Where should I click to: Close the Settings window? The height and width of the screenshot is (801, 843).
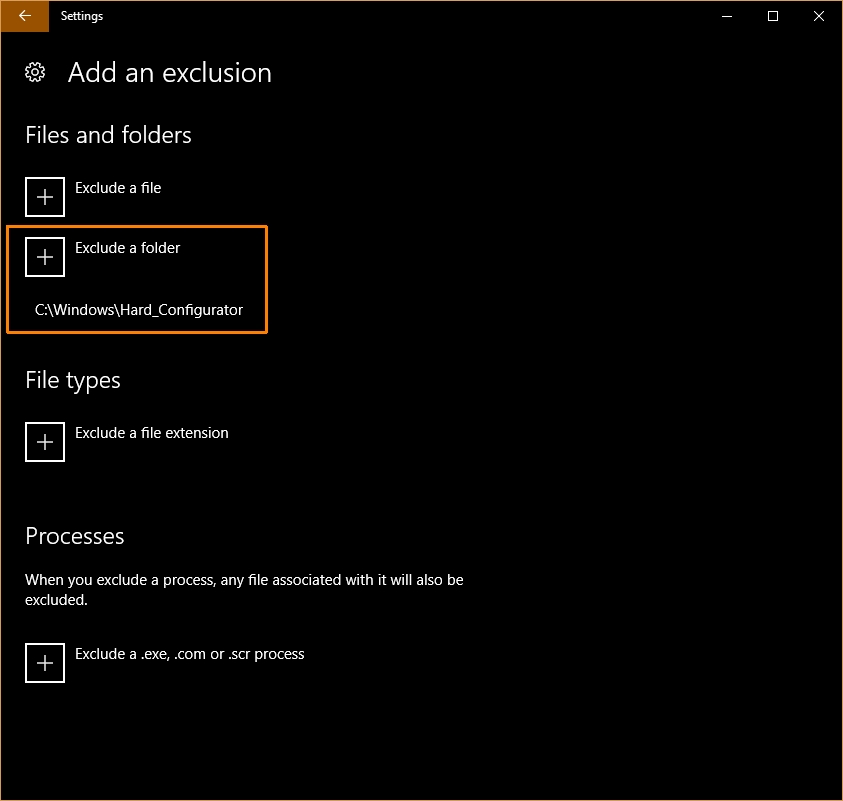point(819,16)
